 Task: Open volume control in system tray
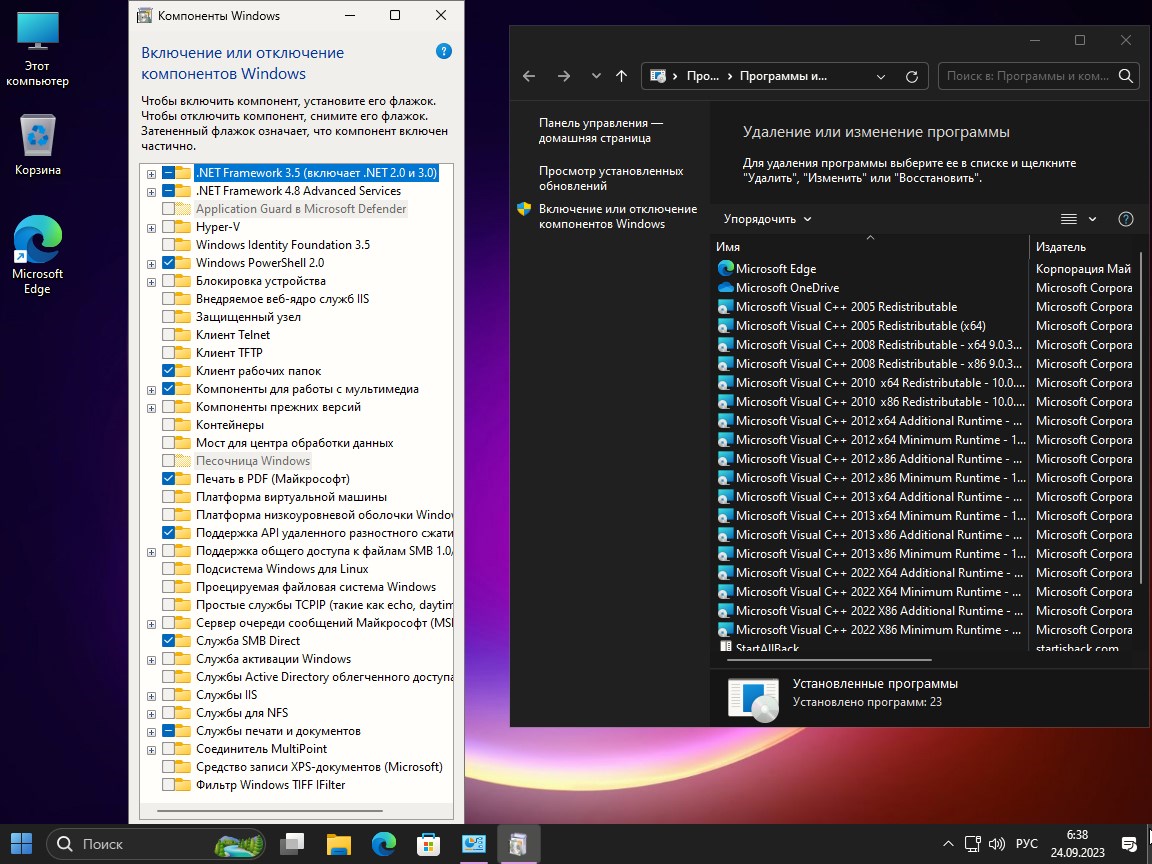(x=997, y=843)
